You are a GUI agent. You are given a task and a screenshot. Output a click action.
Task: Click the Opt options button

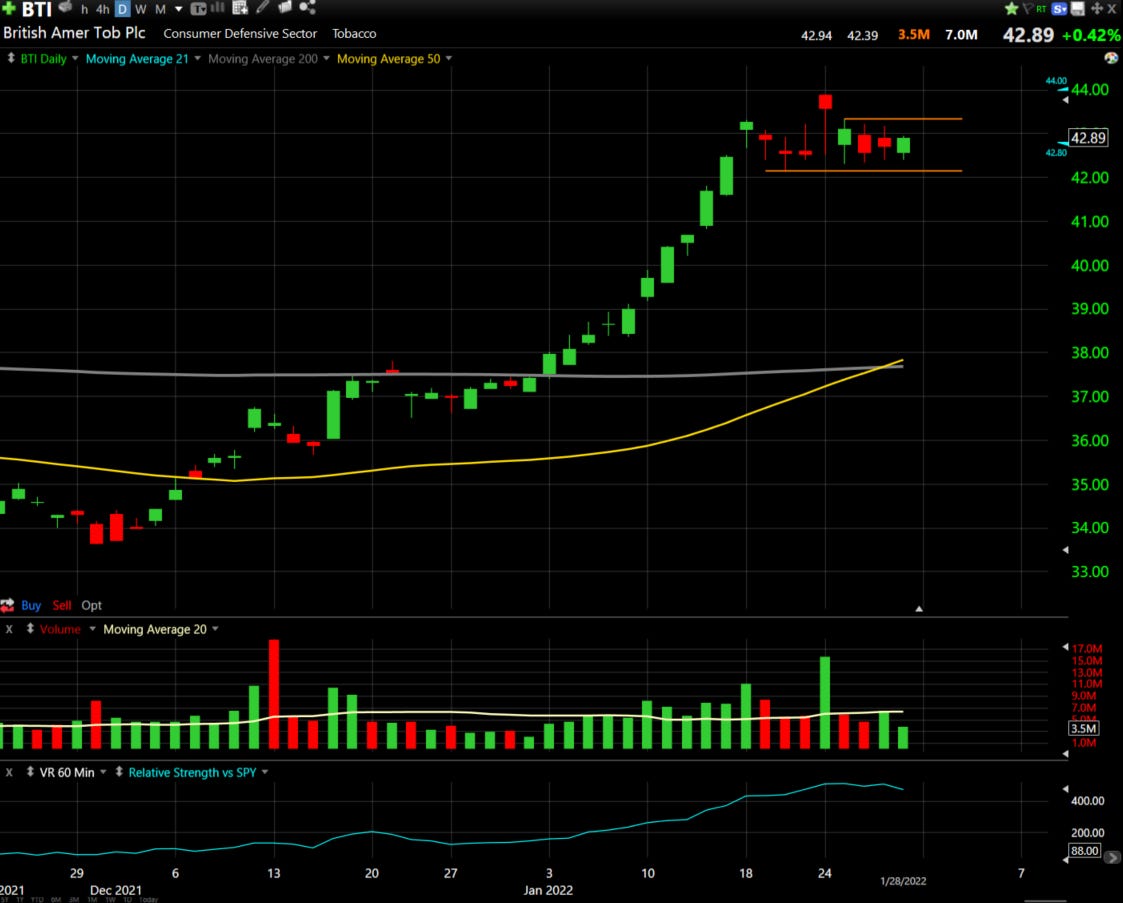[92, 605]
